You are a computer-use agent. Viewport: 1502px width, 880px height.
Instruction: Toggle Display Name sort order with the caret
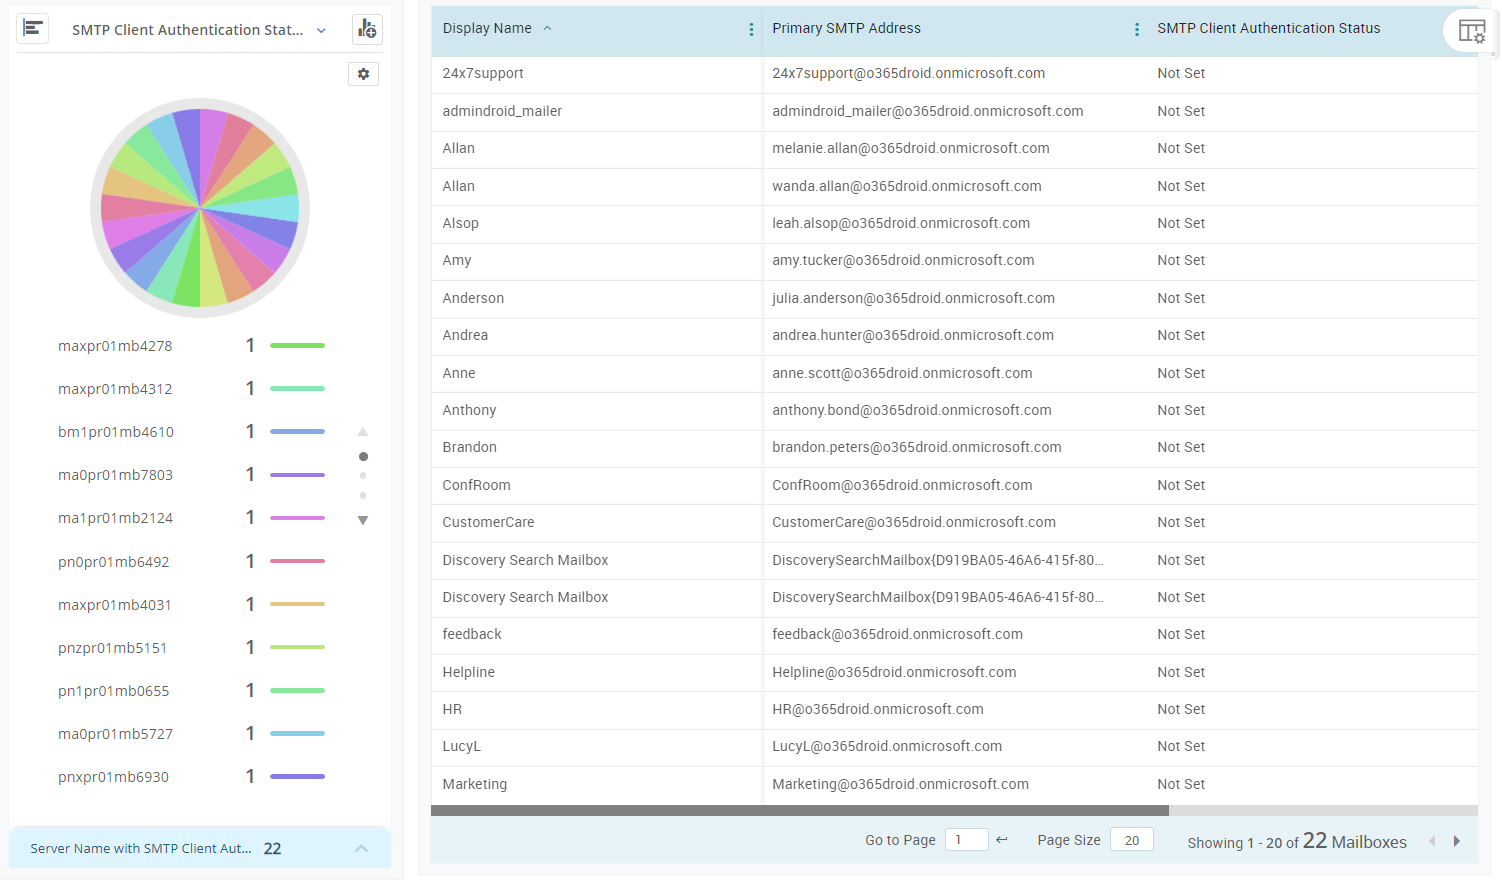point(547,28)
